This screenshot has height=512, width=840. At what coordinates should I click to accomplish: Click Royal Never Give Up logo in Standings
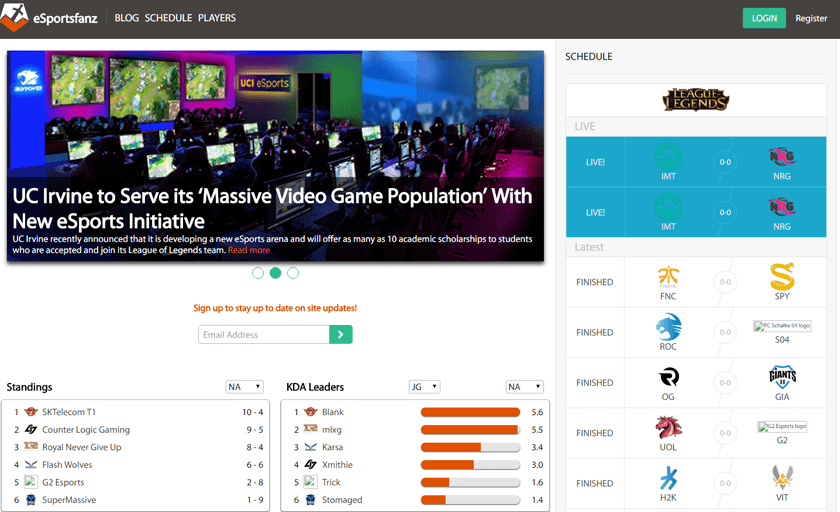31,447
